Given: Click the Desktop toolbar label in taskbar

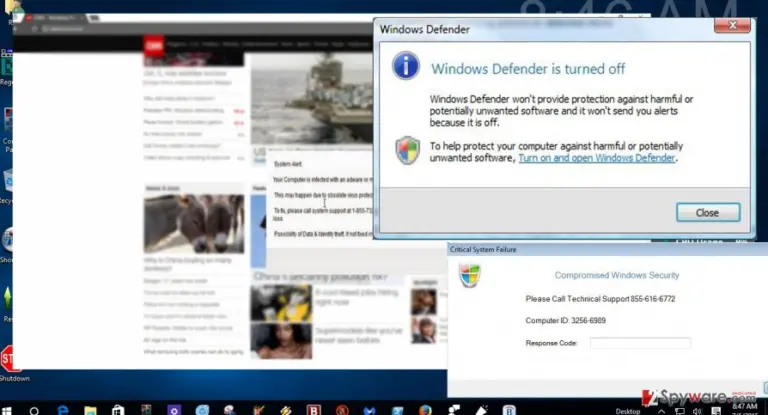Looking at the screenshot, I should 628,411.
